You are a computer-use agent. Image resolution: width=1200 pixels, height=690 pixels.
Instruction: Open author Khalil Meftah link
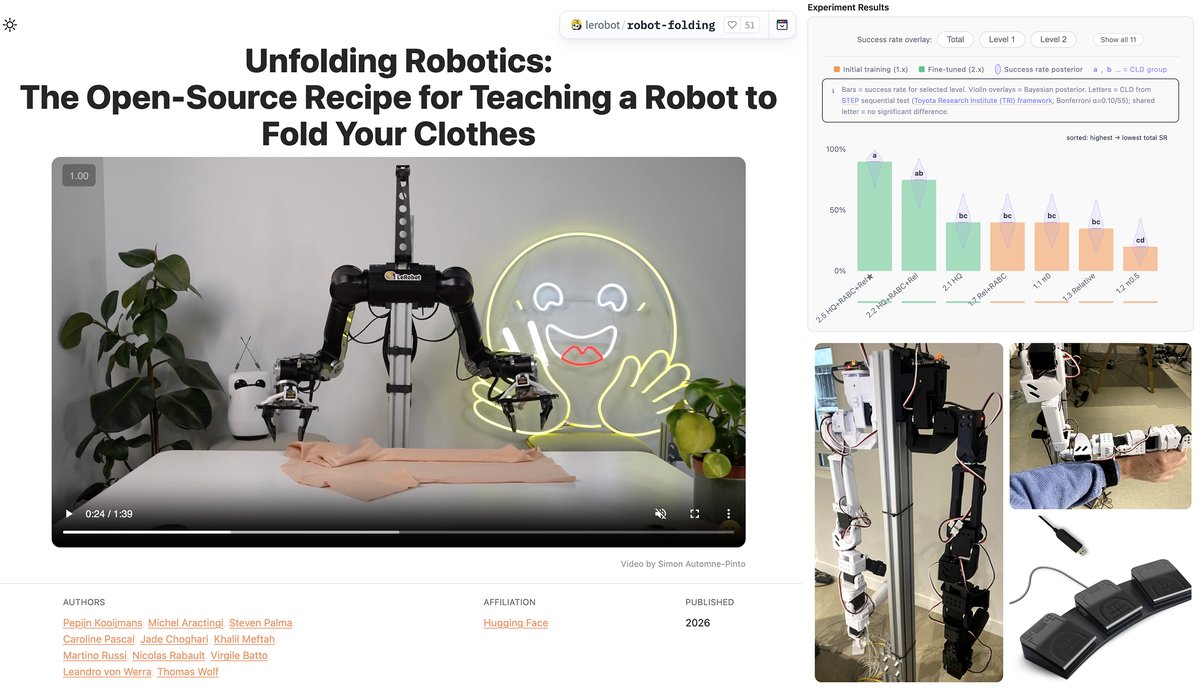(245, 639)
